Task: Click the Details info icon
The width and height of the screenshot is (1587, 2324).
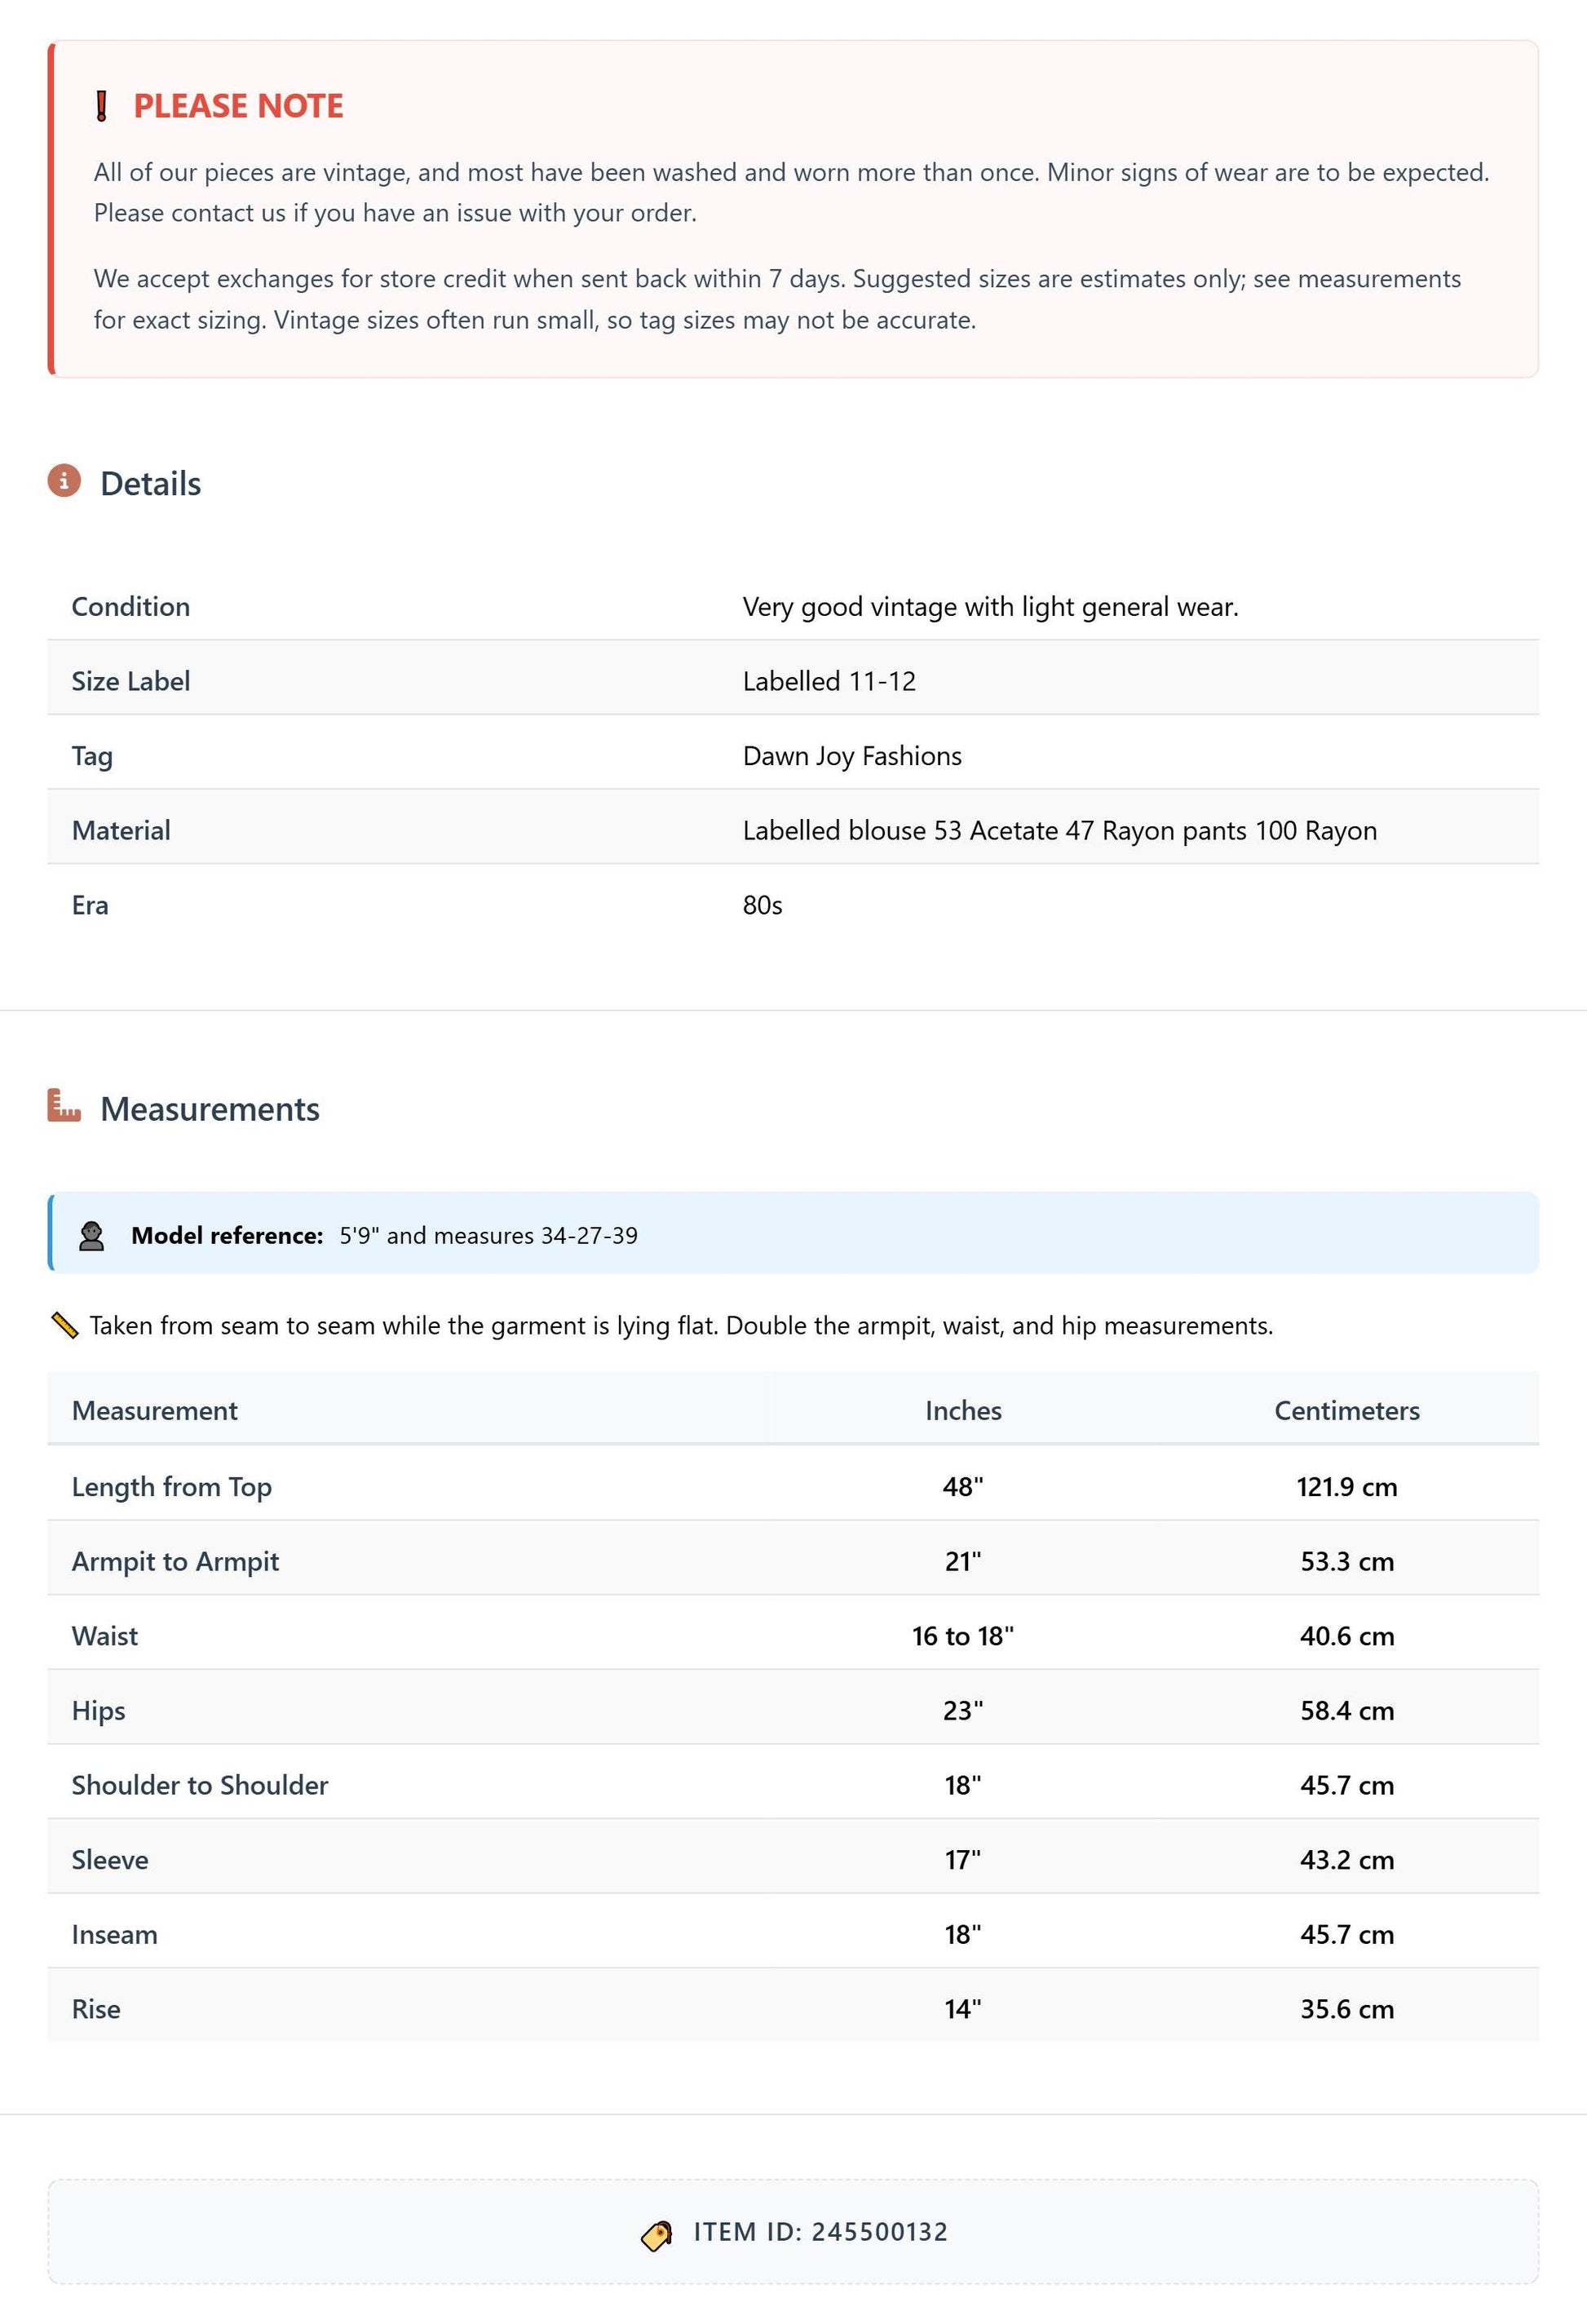Action: point(64,481)
